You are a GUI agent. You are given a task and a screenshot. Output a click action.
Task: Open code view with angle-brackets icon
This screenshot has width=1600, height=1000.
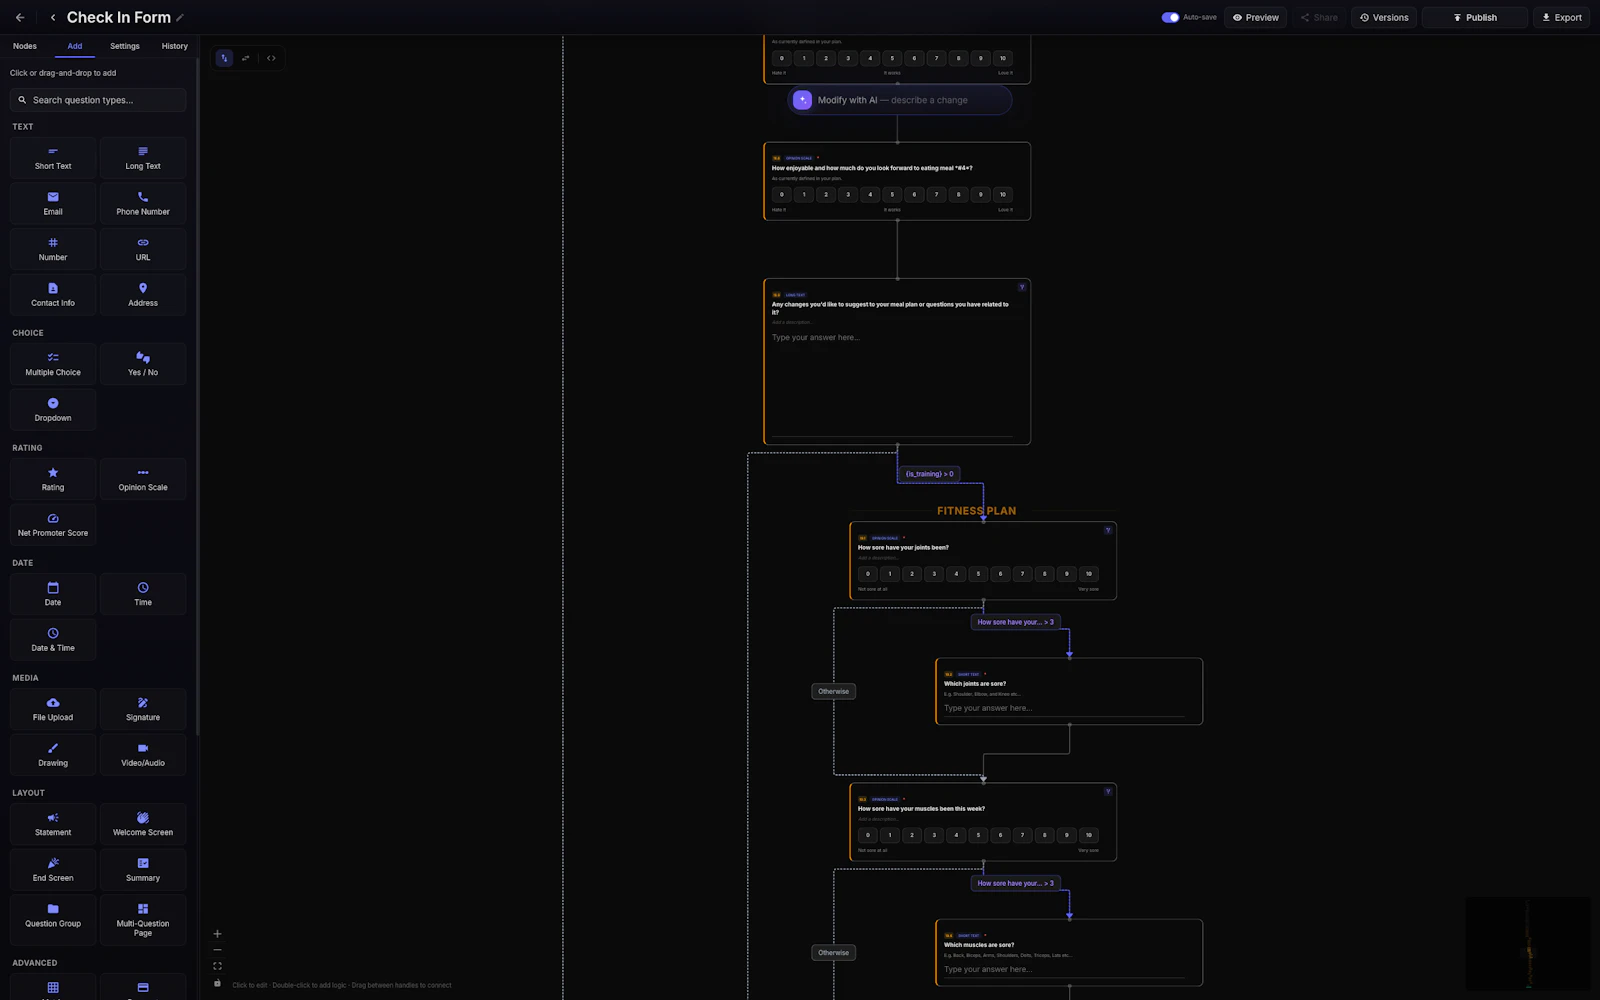271,58
